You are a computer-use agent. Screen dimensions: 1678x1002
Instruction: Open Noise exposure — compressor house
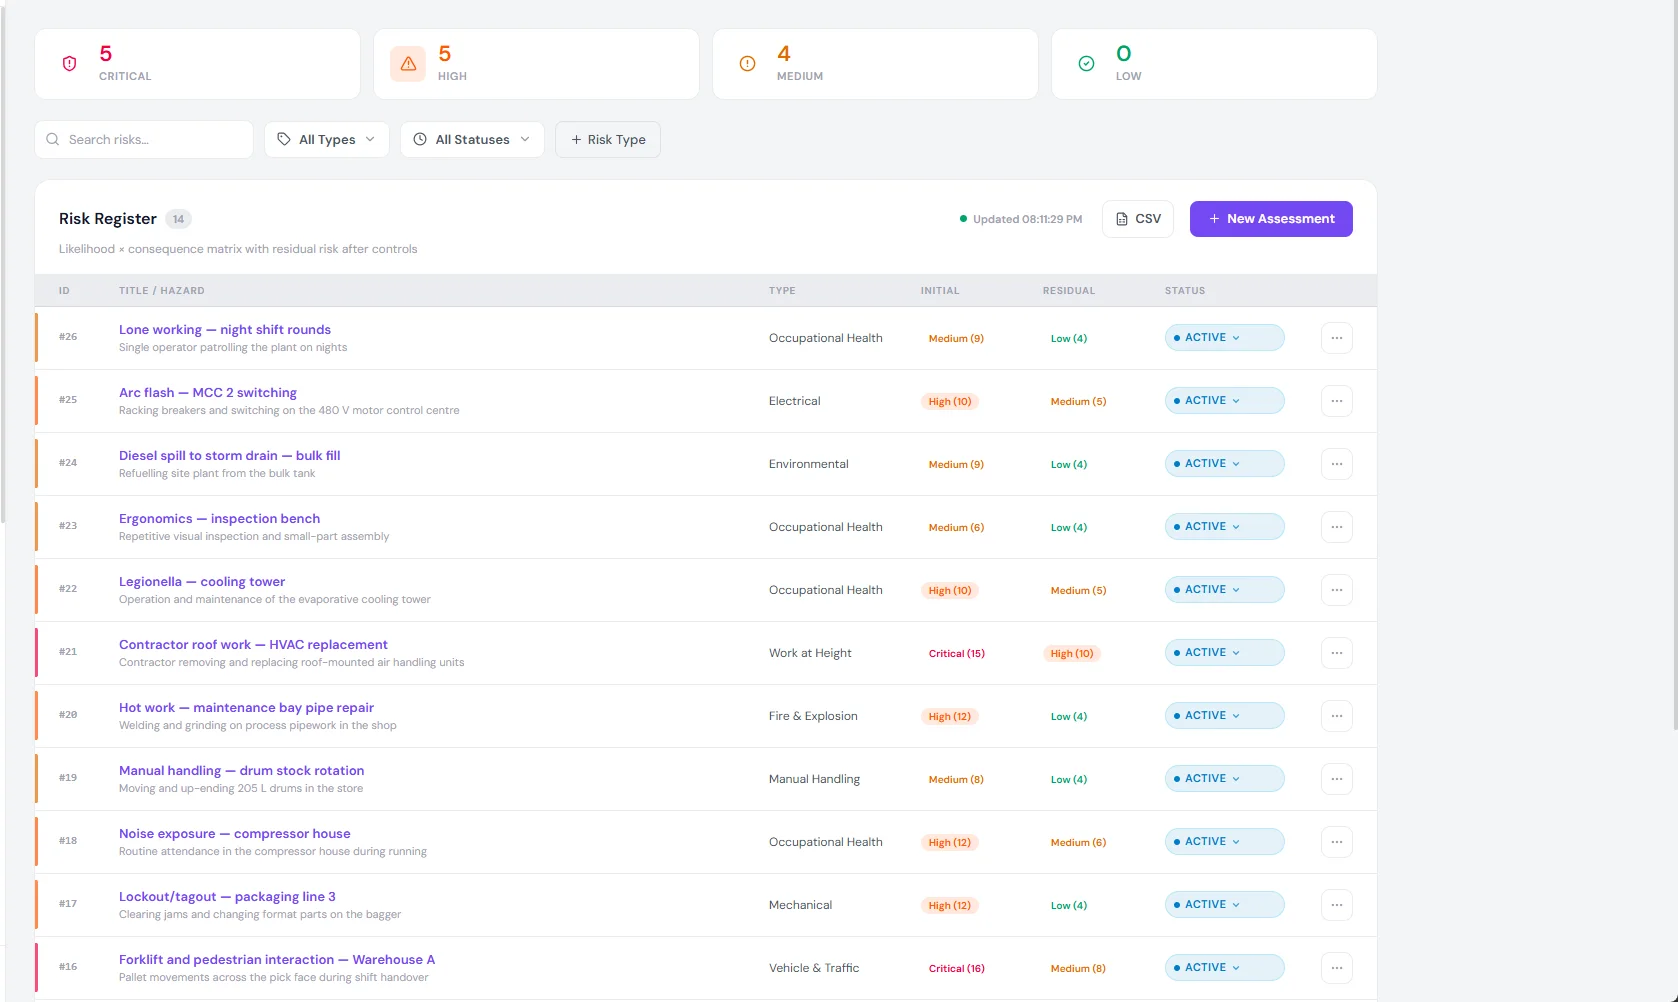coord(235,834)
